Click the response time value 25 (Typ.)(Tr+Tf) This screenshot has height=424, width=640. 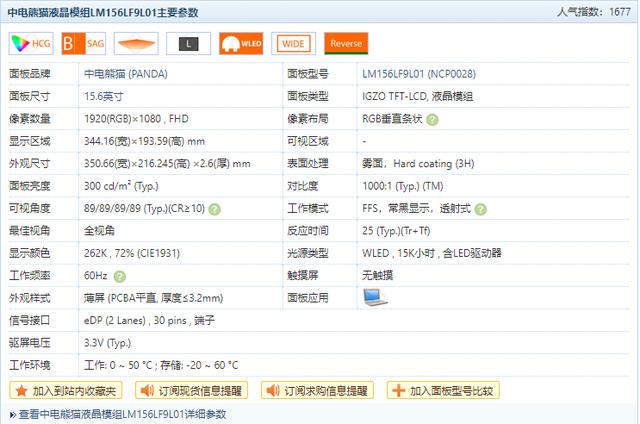point(396,231)
